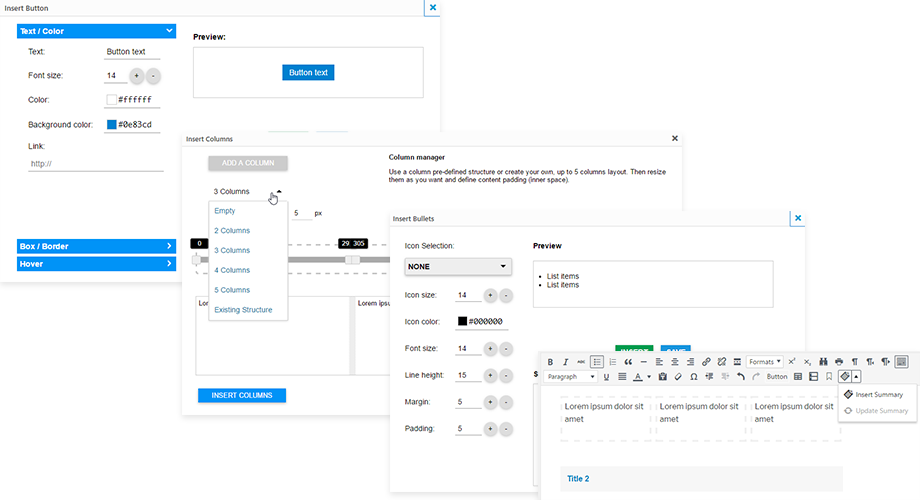Insert blockquote from editor toolbar

point(628,362)
